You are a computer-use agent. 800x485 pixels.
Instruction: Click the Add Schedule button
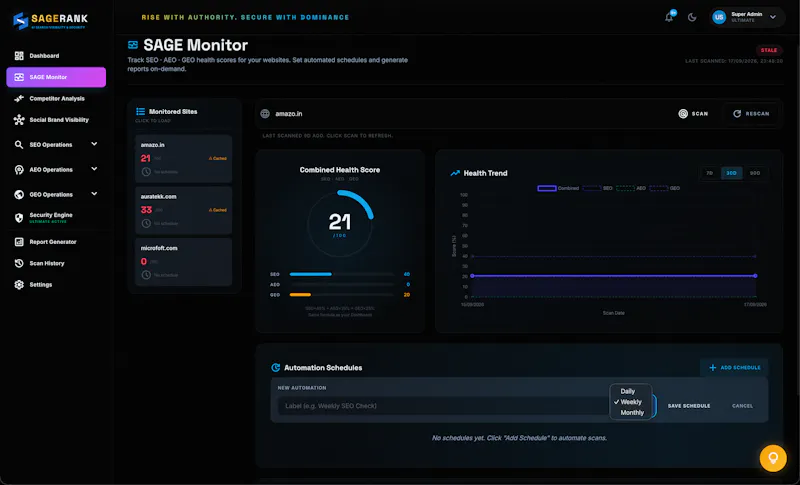pyautogui.click(x=735, y=368)
